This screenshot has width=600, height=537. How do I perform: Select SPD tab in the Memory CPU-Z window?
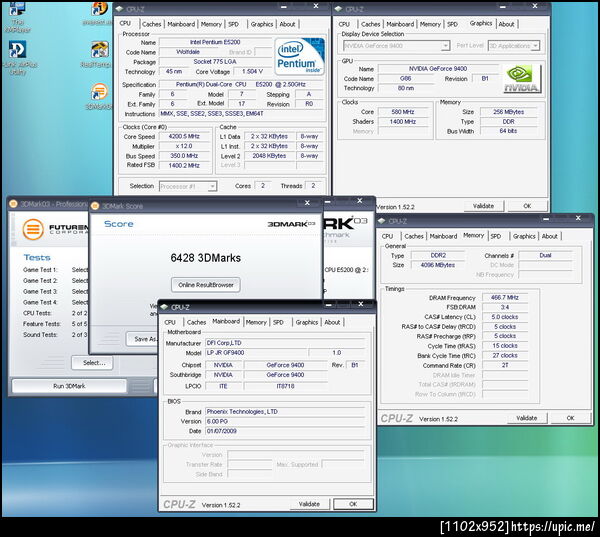(x=496, y=236)
